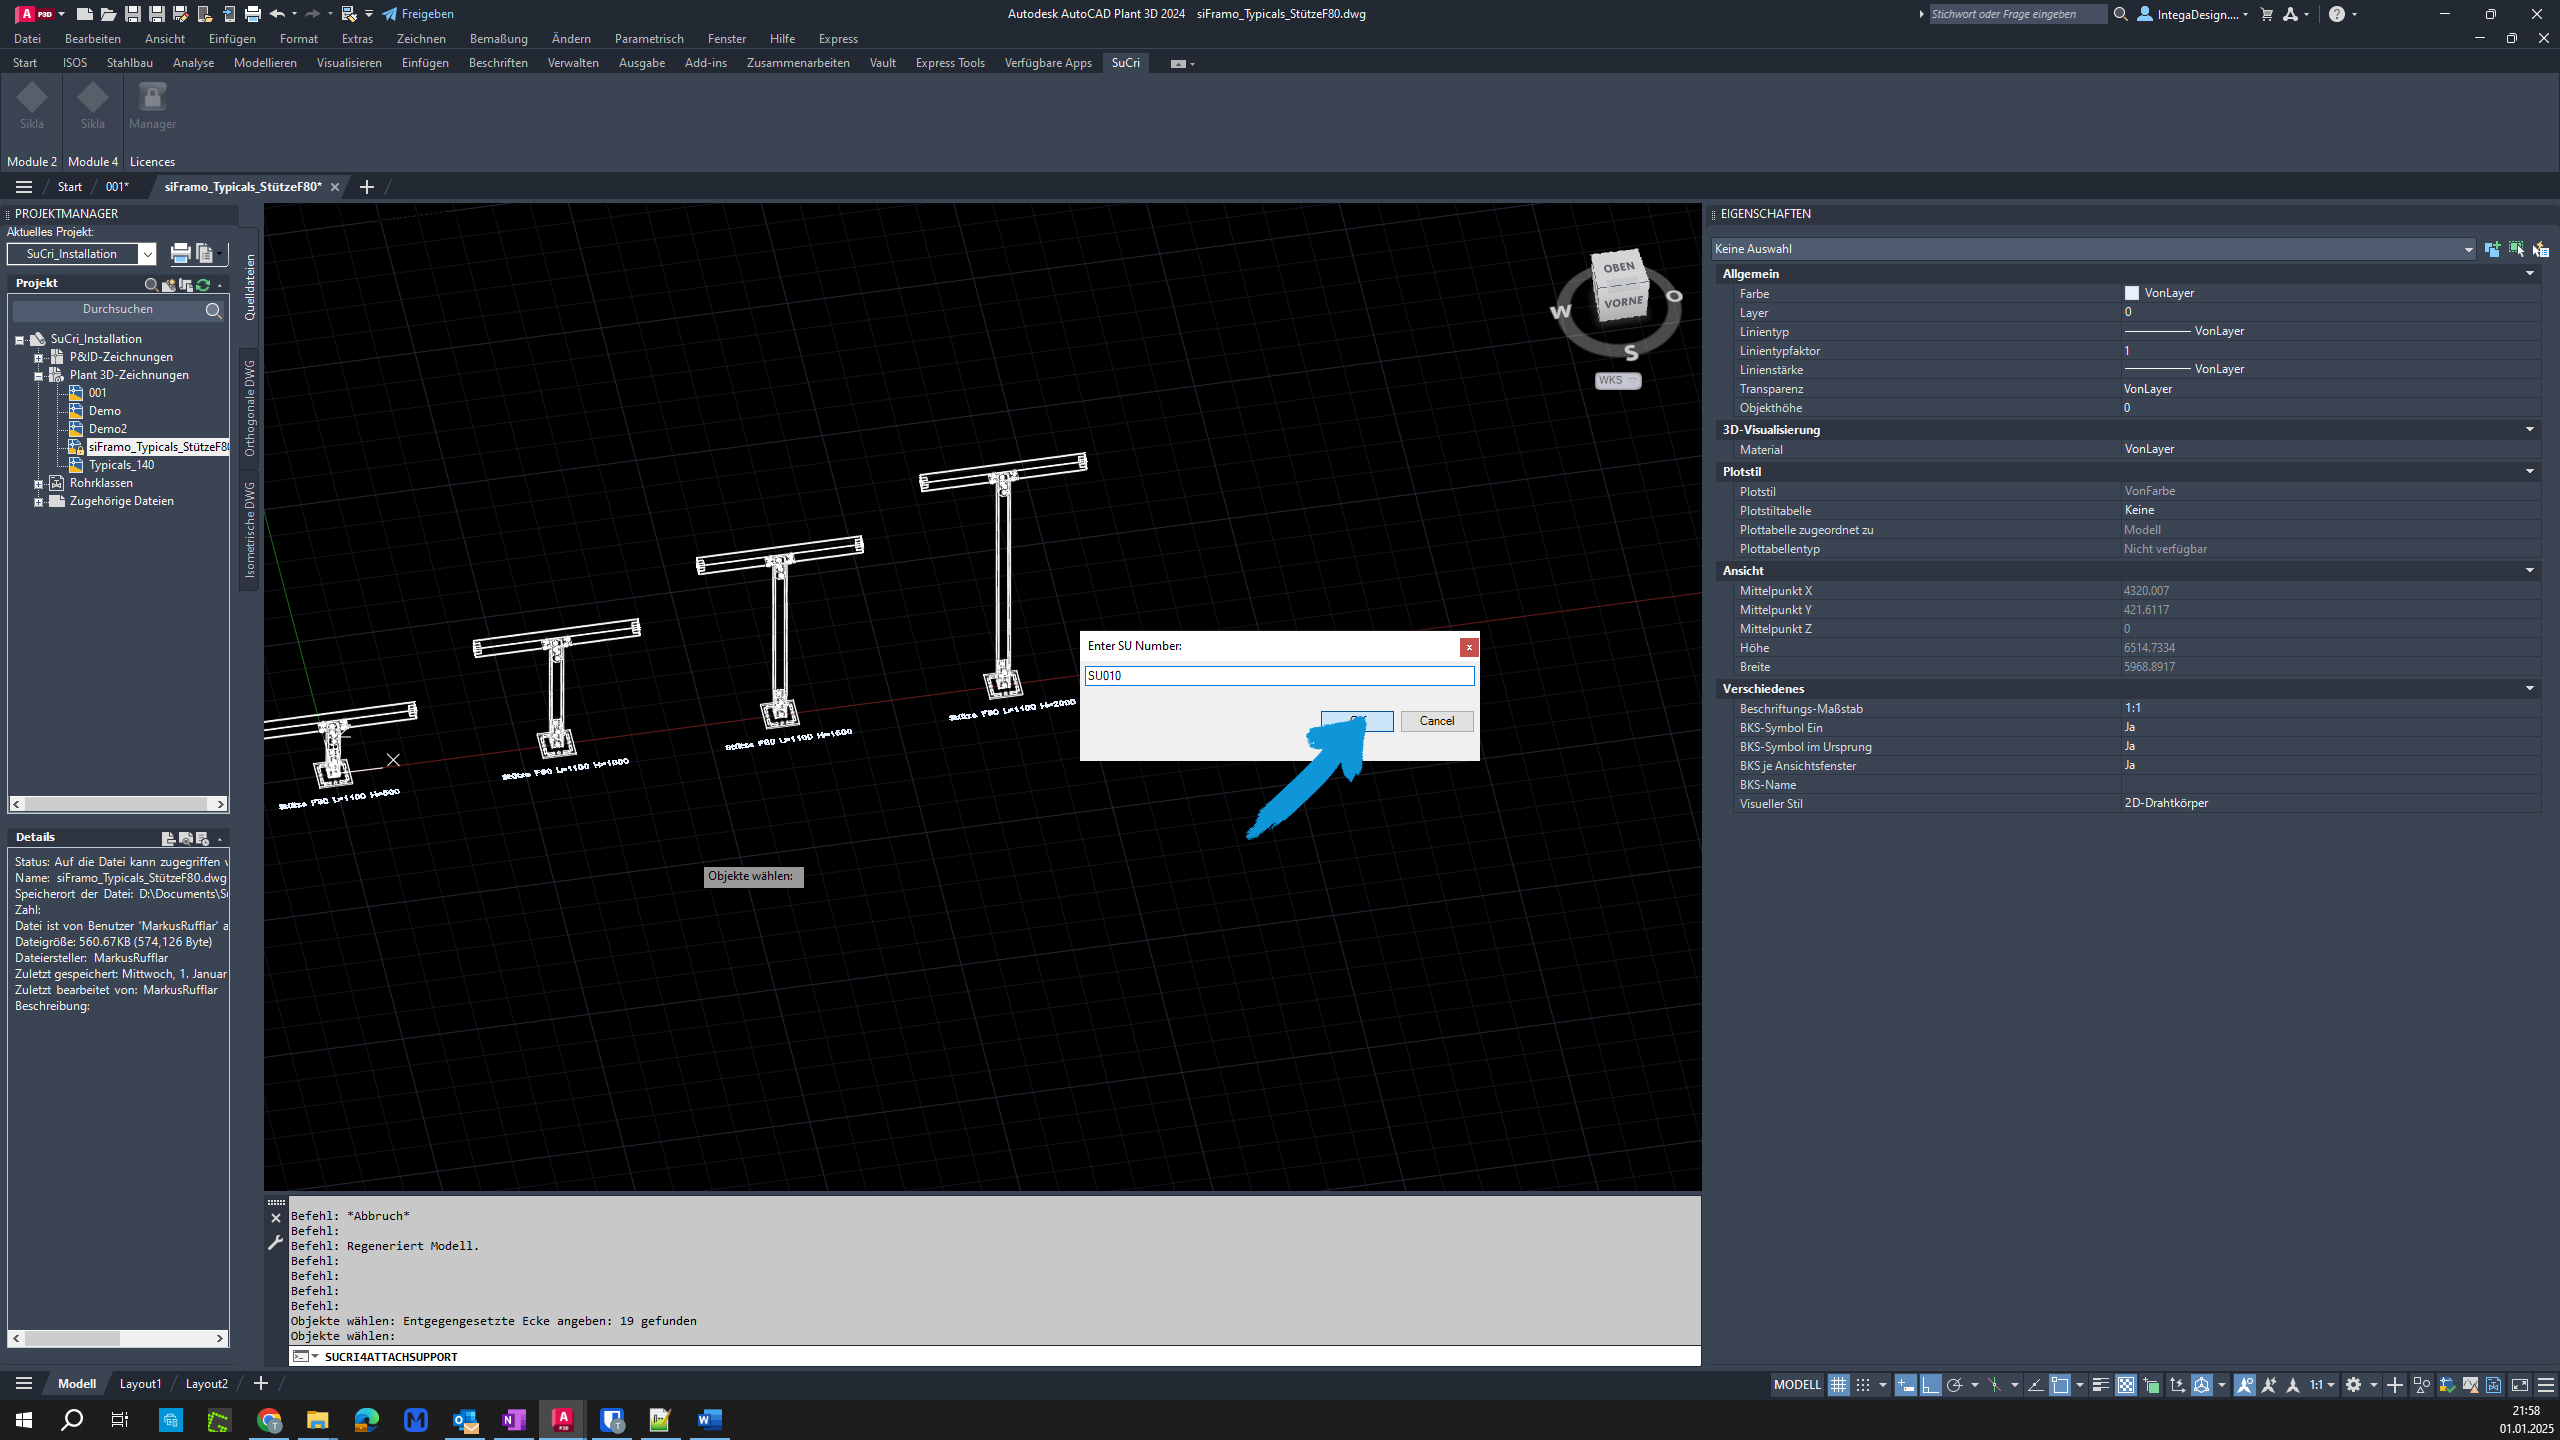Viewport: 2560px width, 1440px height.
Task: Open the Sikla Module 4 tool
Action: (93, 106)
